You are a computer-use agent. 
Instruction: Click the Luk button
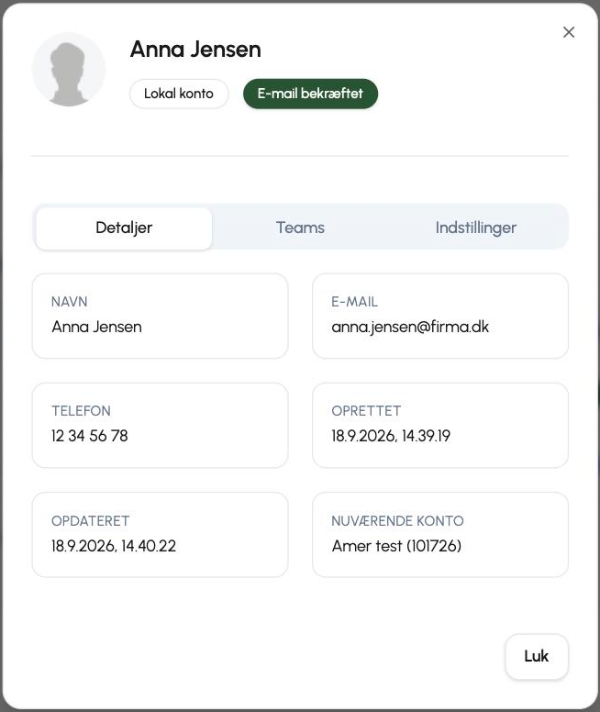(x=536, y=656)
